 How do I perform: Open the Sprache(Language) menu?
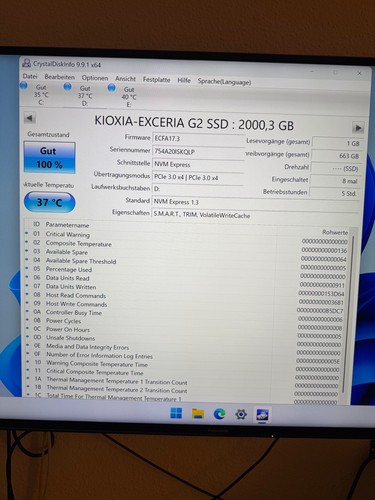[224, 81]
